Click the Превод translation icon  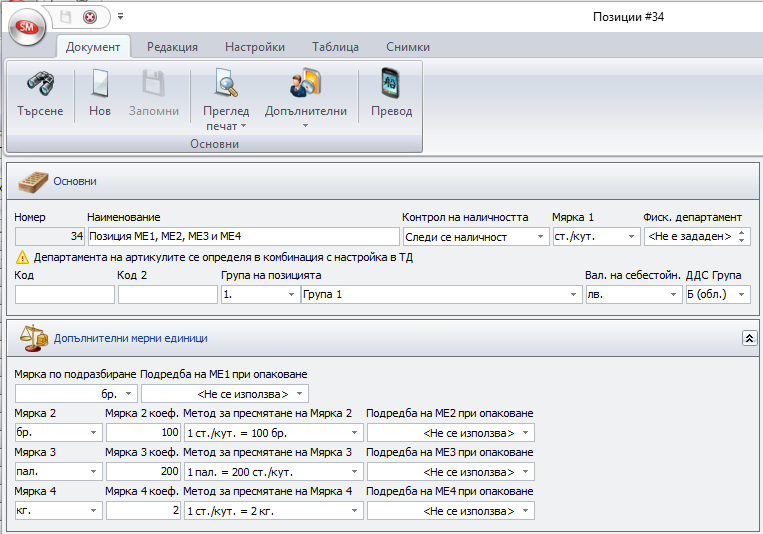coord(391,83)
